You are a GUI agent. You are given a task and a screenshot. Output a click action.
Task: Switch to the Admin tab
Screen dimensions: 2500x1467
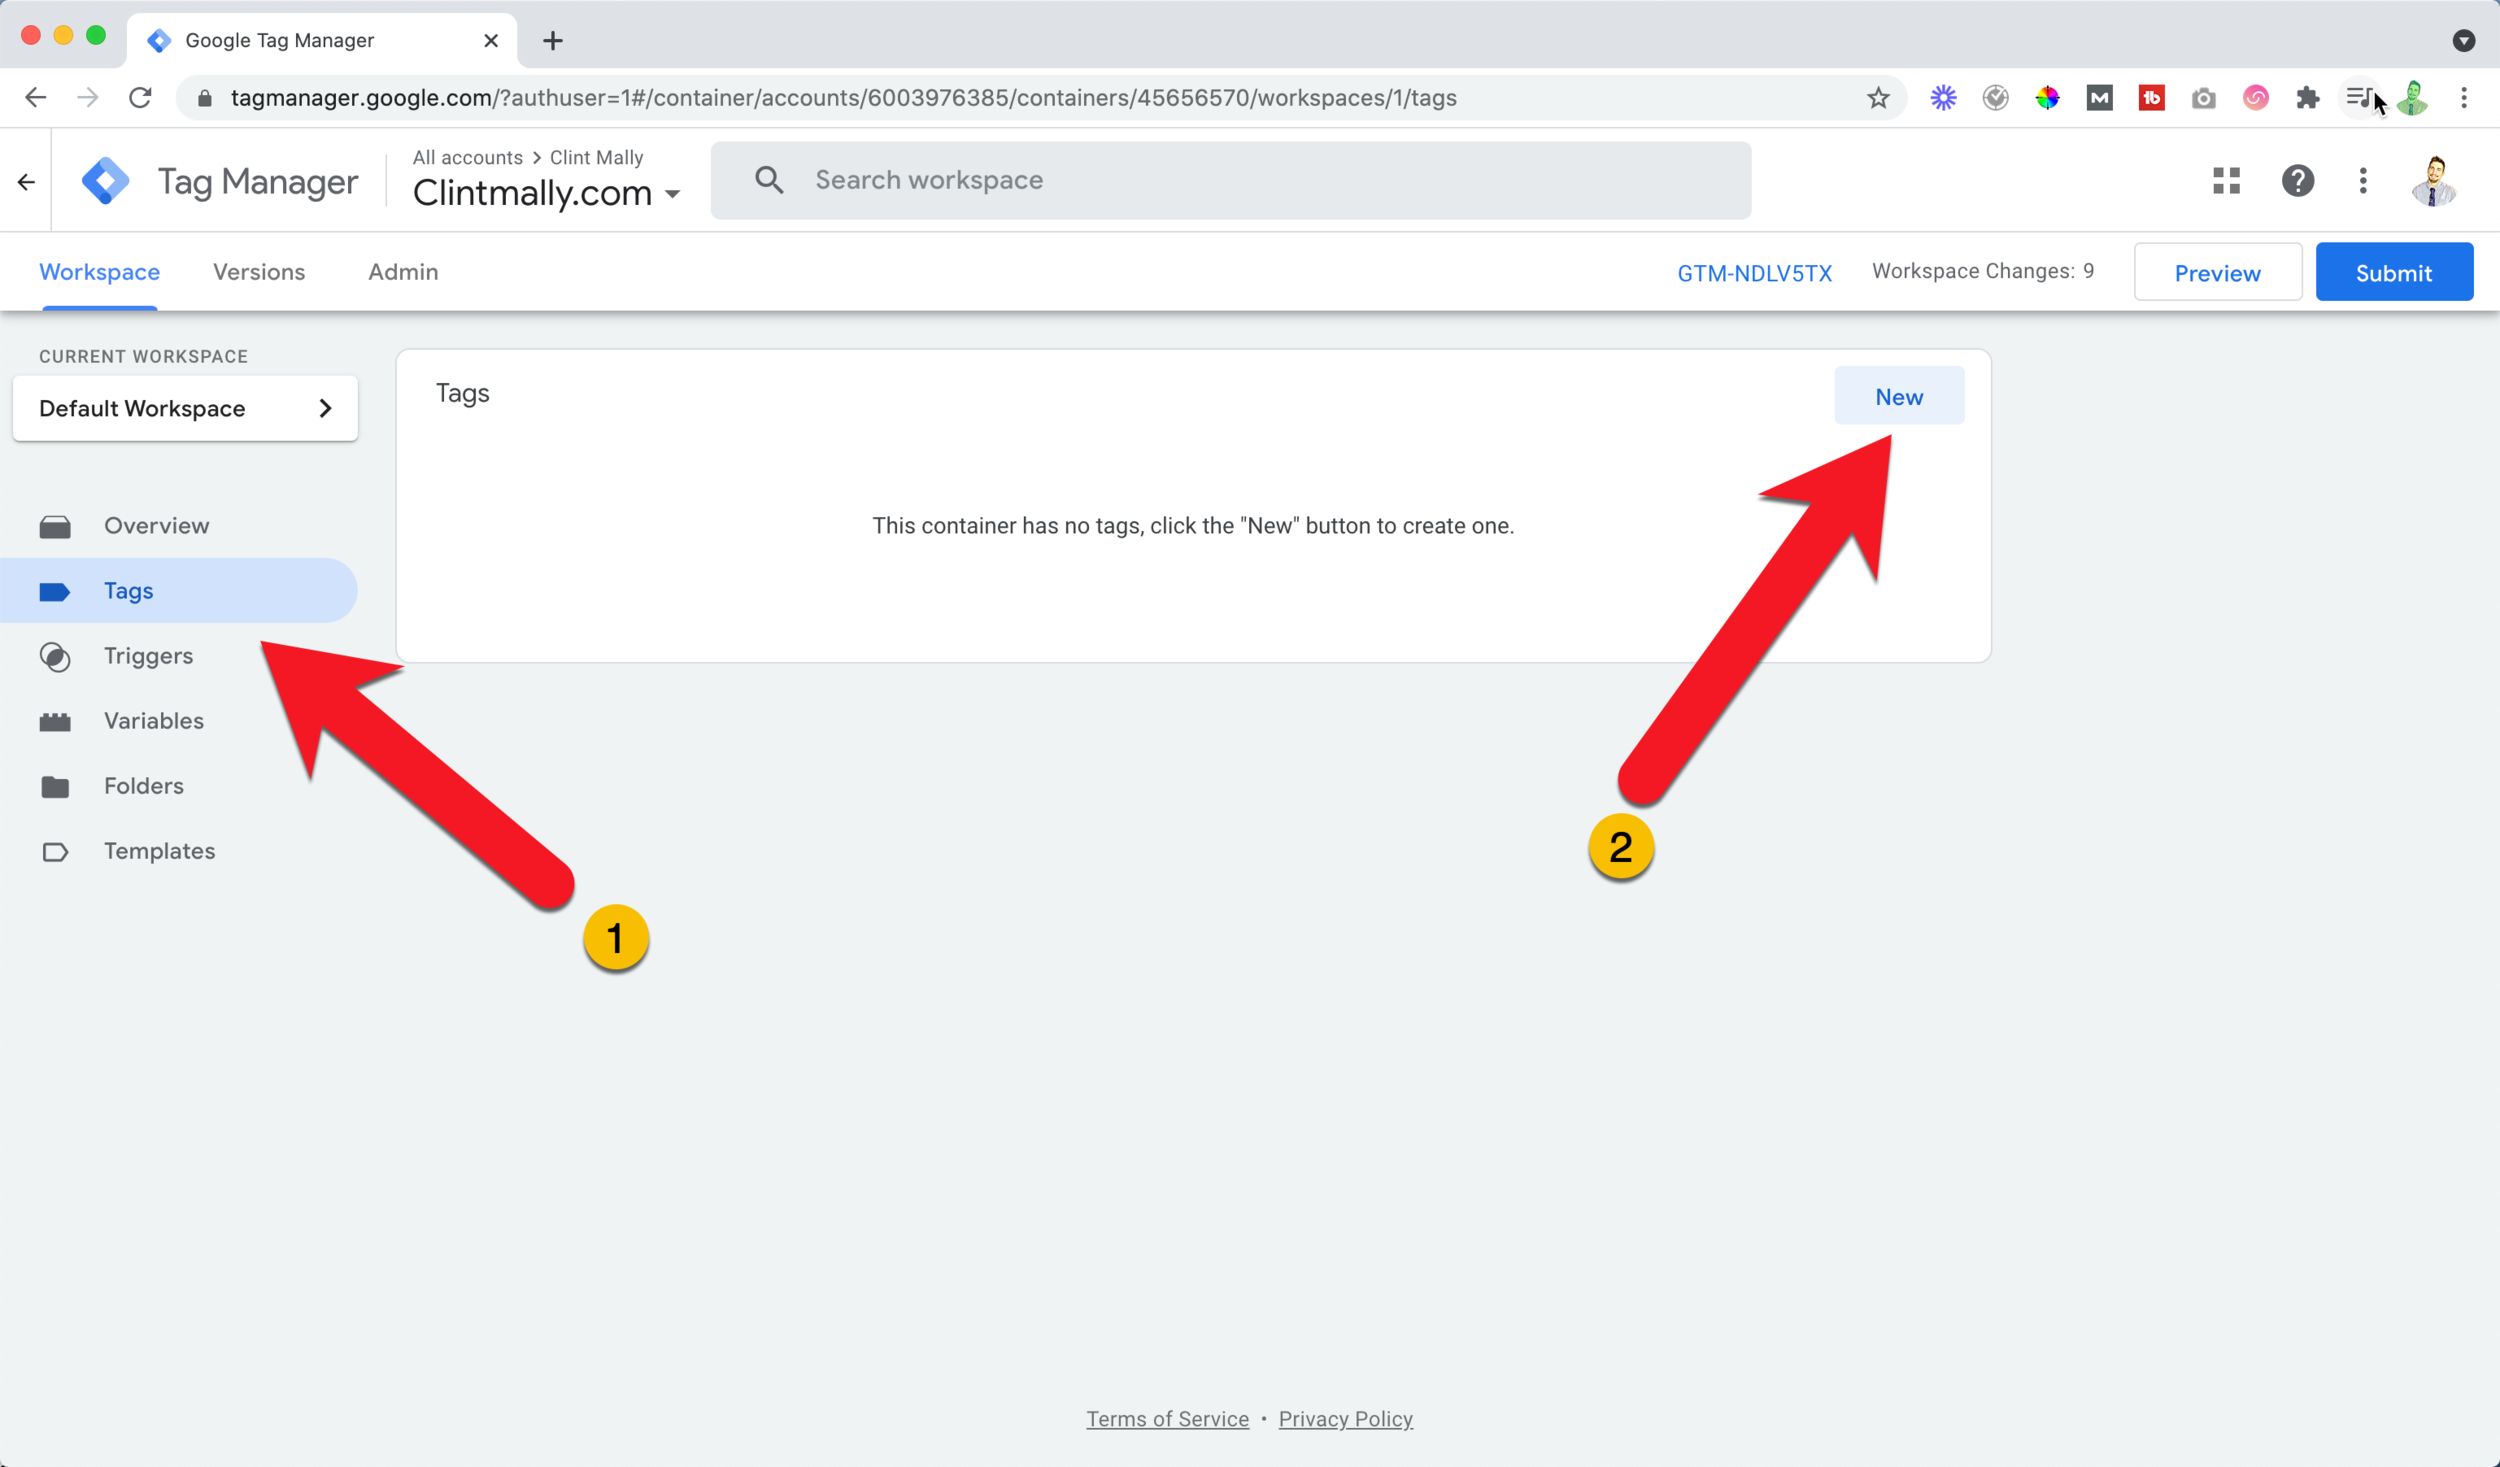403,272
